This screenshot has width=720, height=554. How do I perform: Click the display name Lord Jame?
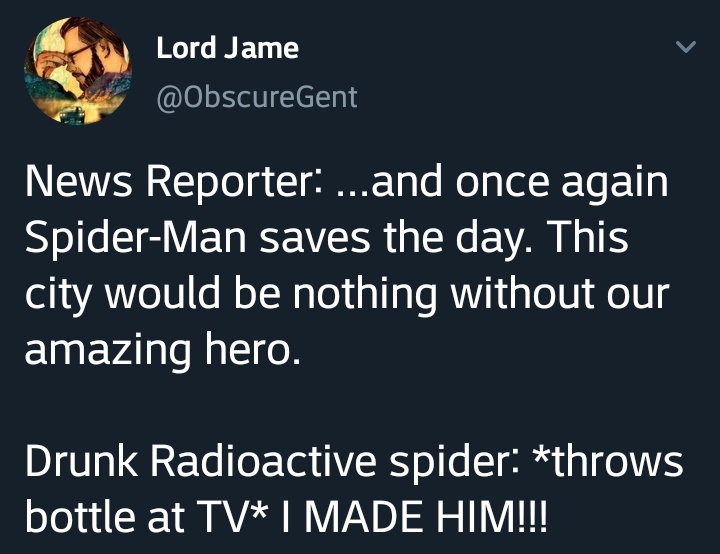227,48
